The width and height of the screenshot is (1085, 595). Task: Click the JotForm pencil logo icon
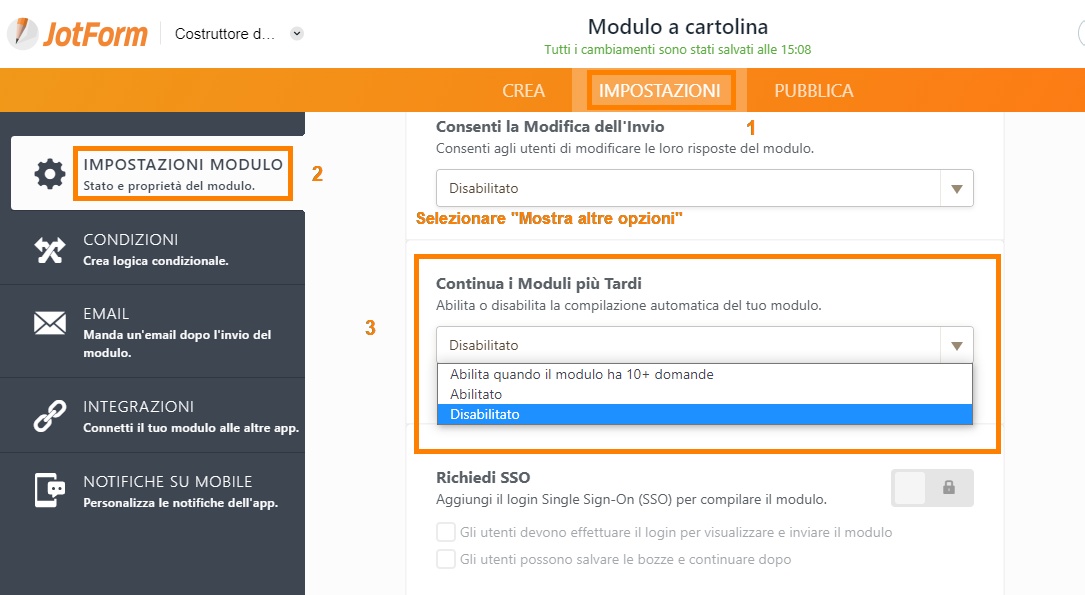(x=22, y=33)
